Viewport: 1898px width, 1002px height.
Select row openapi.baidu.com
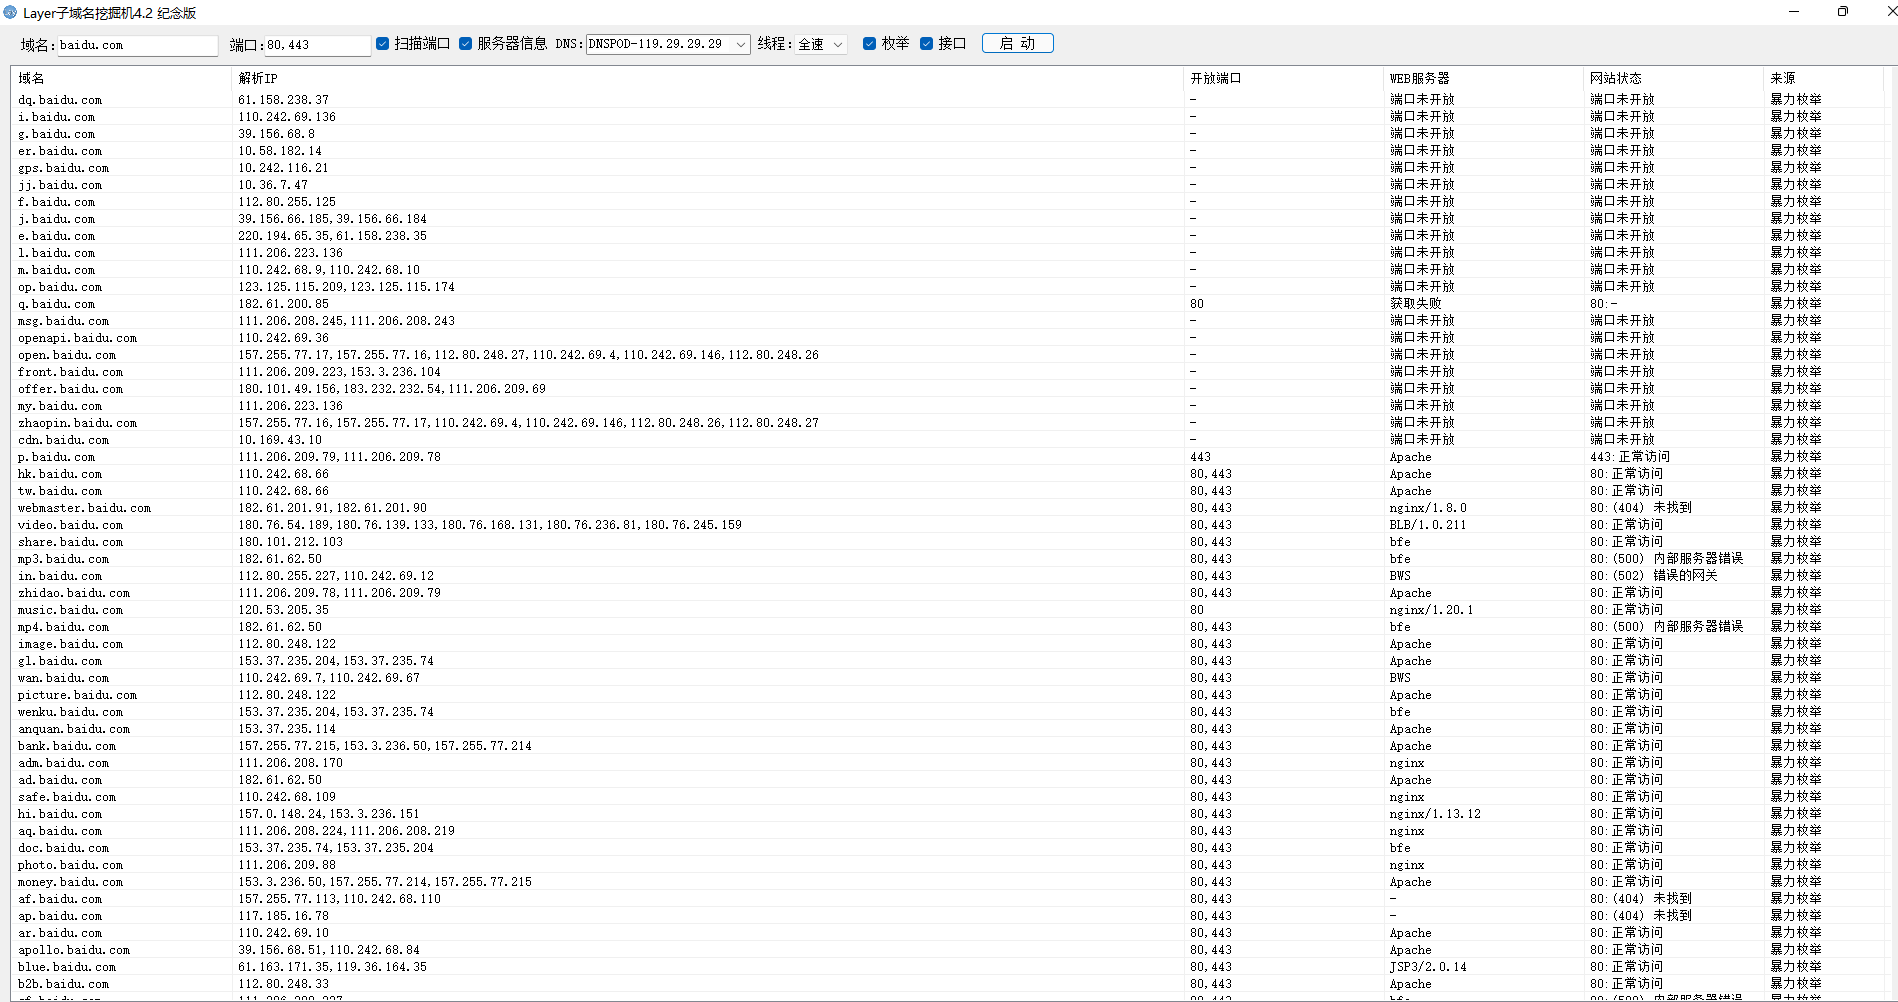point(948,338)
